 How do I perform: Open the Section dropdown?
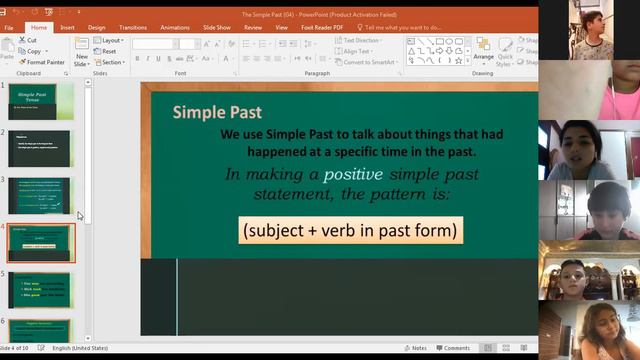(110, 62)
